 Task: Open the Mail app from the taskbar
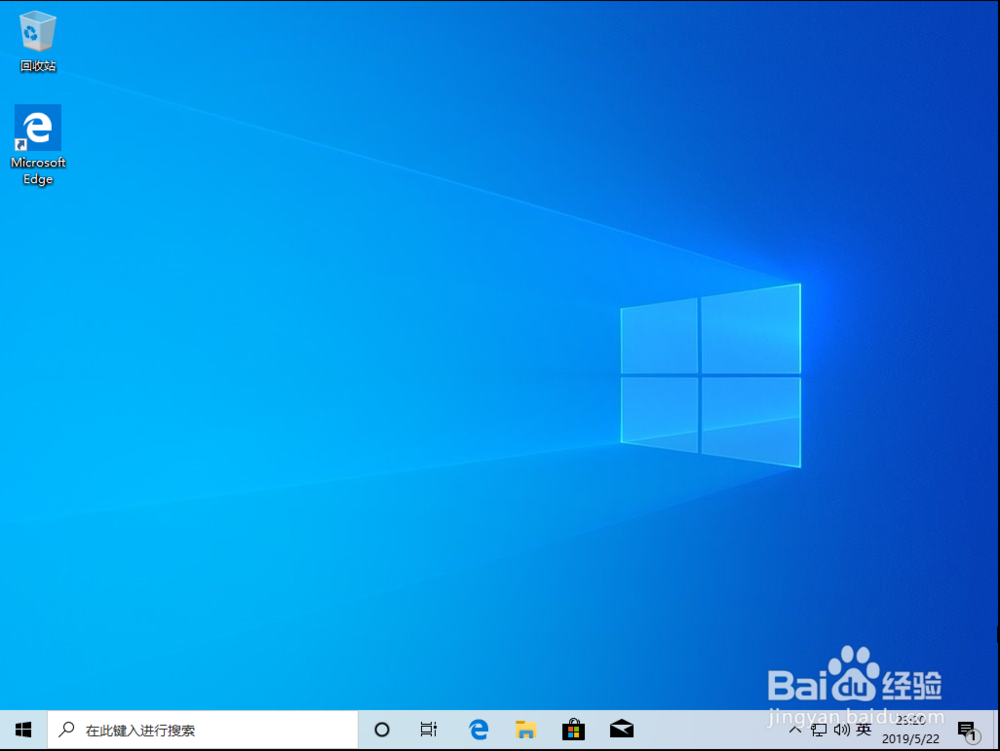(621, 730)
